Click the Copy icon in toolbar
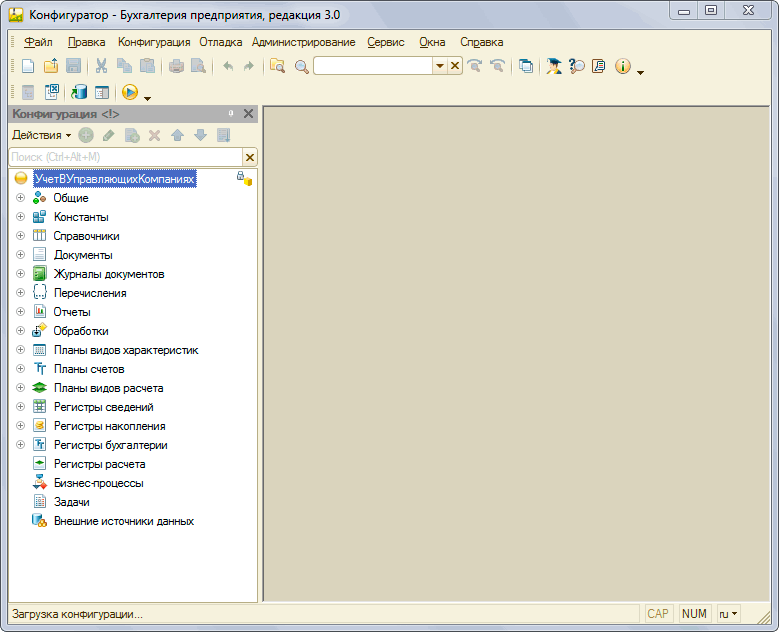Image resolution: width=779 pixels, height=632 pixels. pyautogui.click(x=124, y=66)
